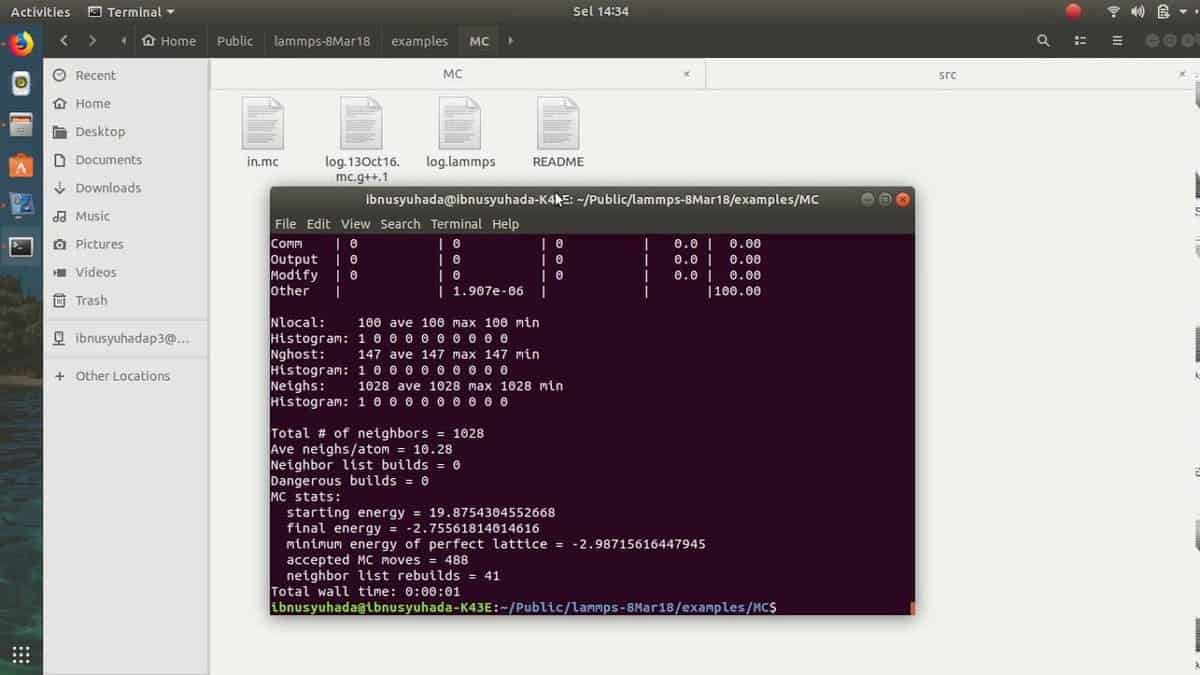The width and height of the screenshot is (1200, 675).
Task: Click the terminal window title bar
Action: coord(592,199)
